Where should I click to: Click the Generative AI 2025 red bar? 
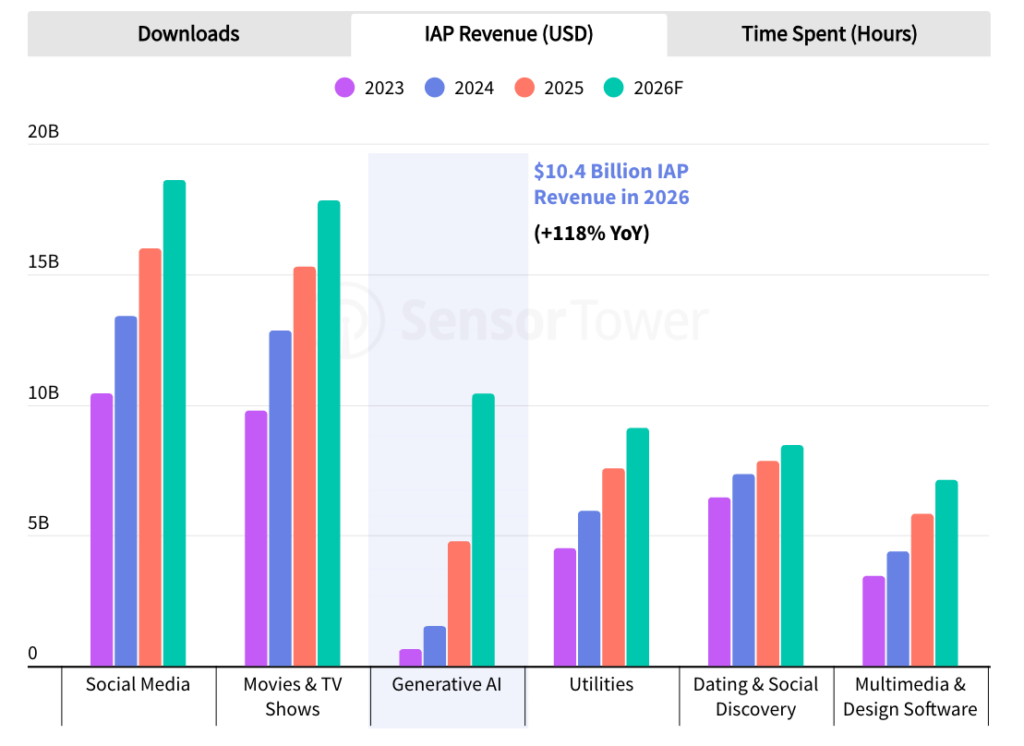(459, 604)
